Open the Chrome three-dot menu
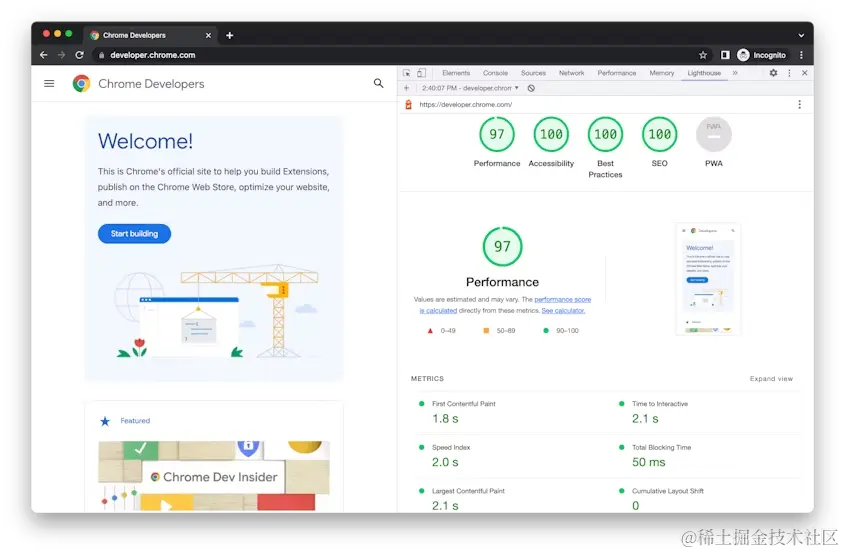 (801, 55)
